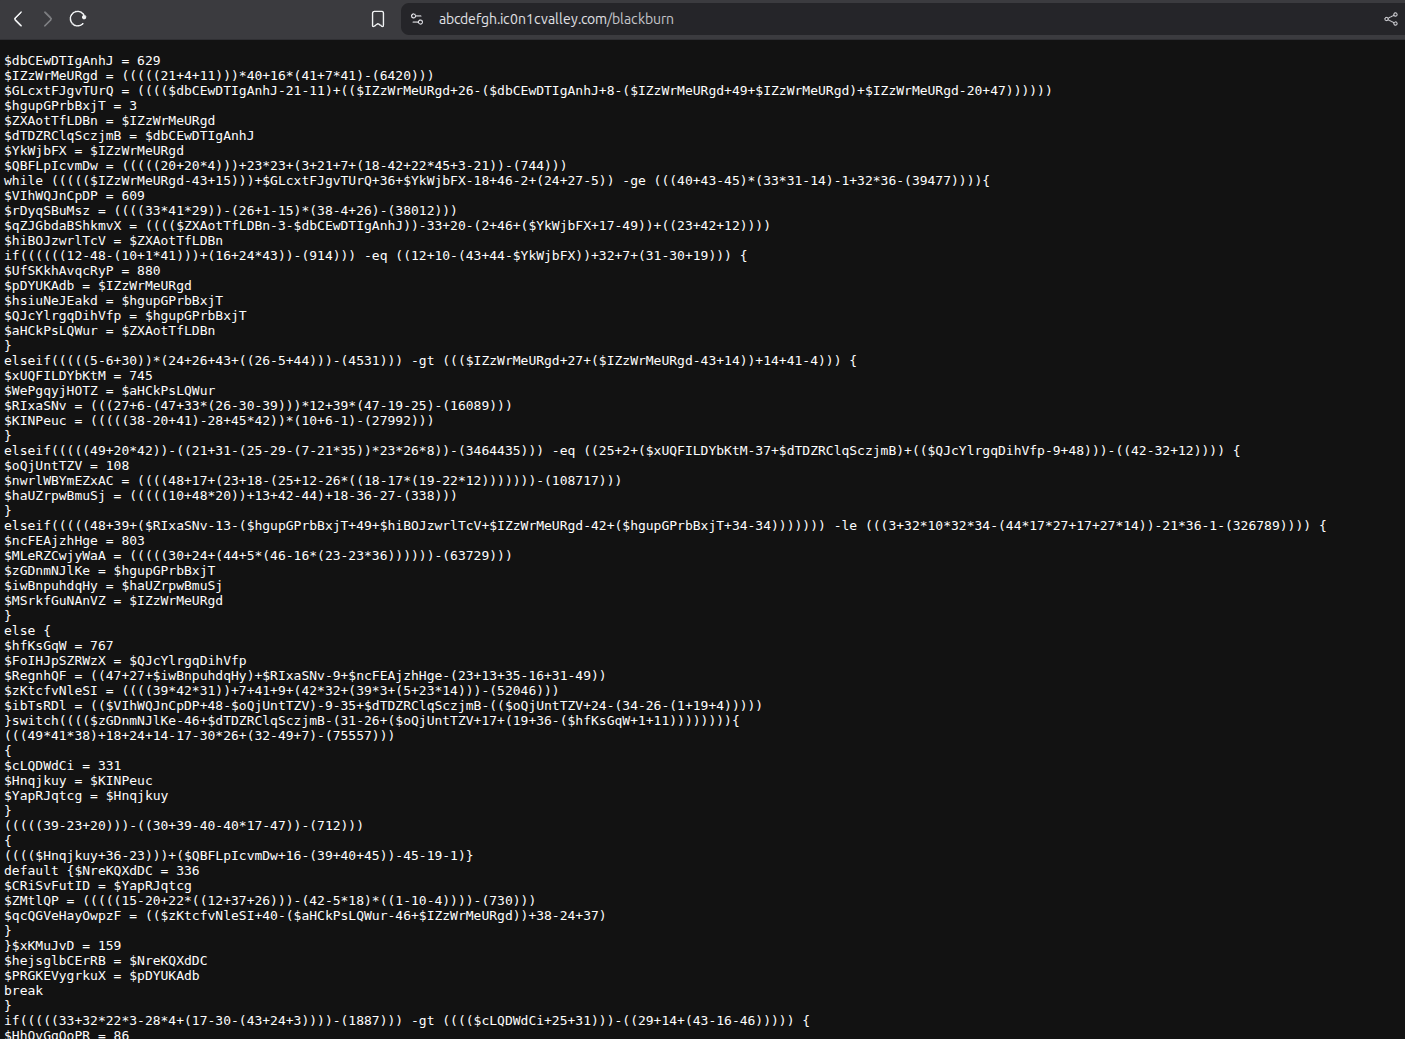Click the "break" statement line
Image resolution: width=1405 pixels, height=1039 pixels.
tap(23, 991)
